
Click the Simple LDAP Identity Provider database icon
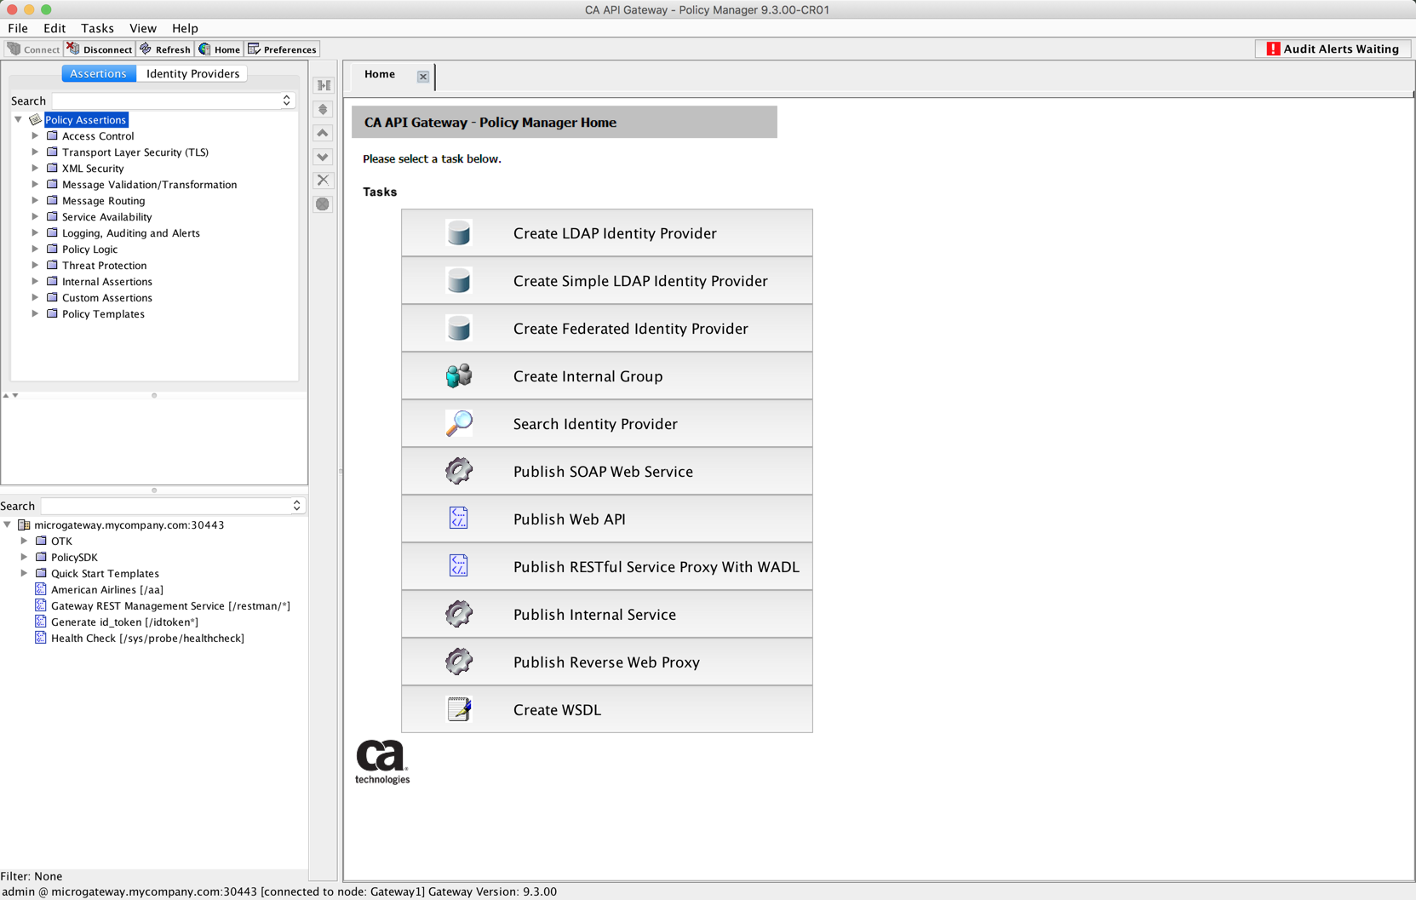pyautogui.click(x=459, y=281)
